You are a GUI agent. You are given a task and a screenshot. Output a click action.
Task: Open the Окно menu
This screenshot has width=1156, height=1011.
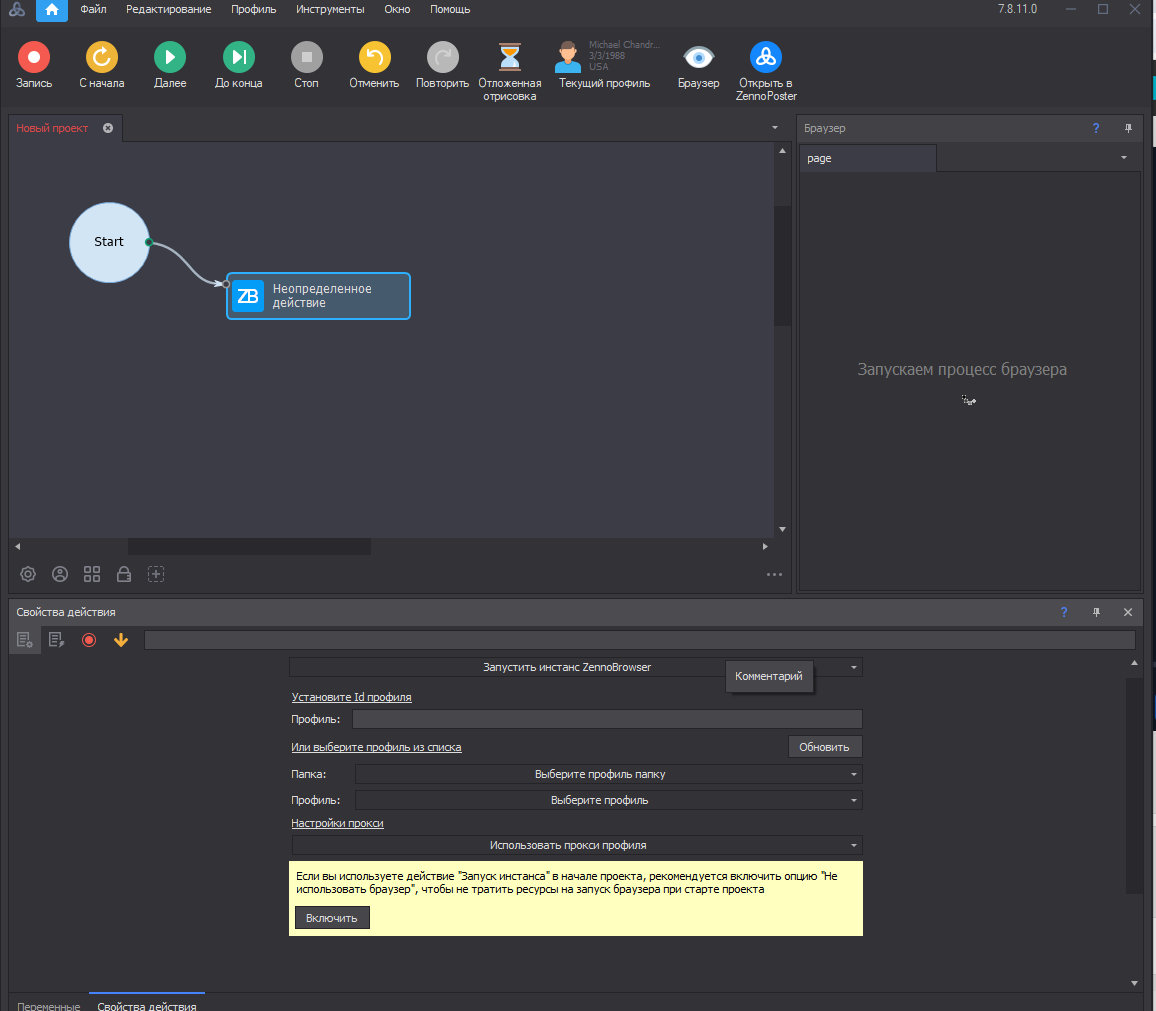[x=397, y=10]
